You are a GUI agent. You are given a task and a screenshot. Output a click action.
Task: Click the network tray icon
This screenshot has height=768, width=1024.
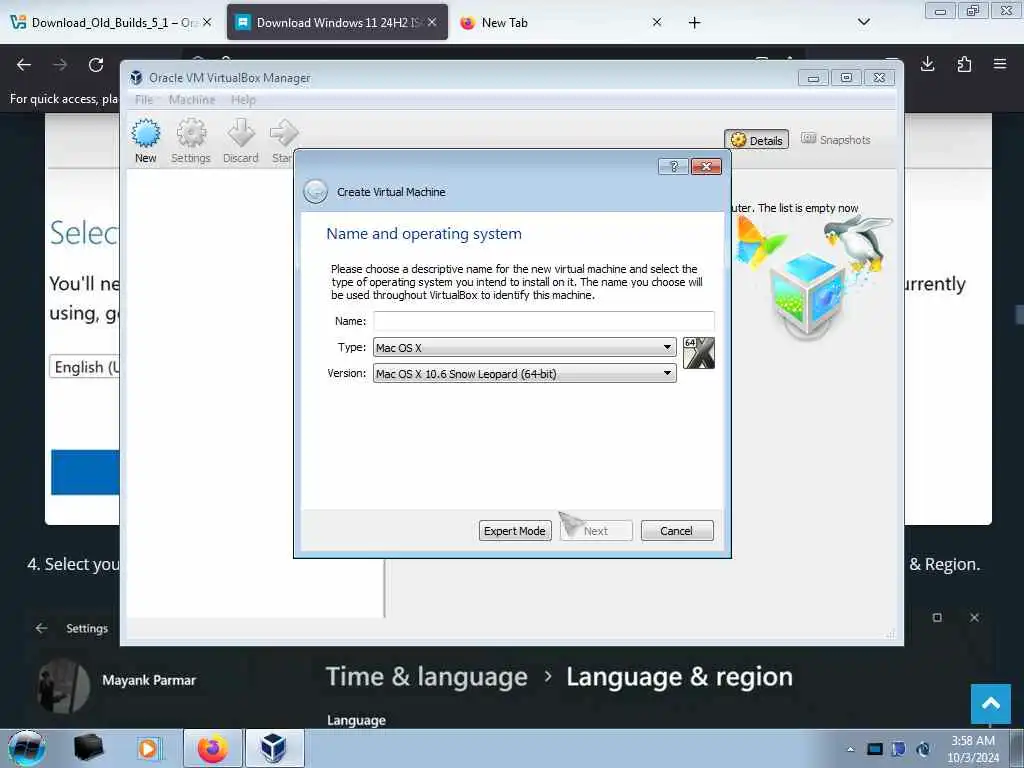click(x=923, y=749)
